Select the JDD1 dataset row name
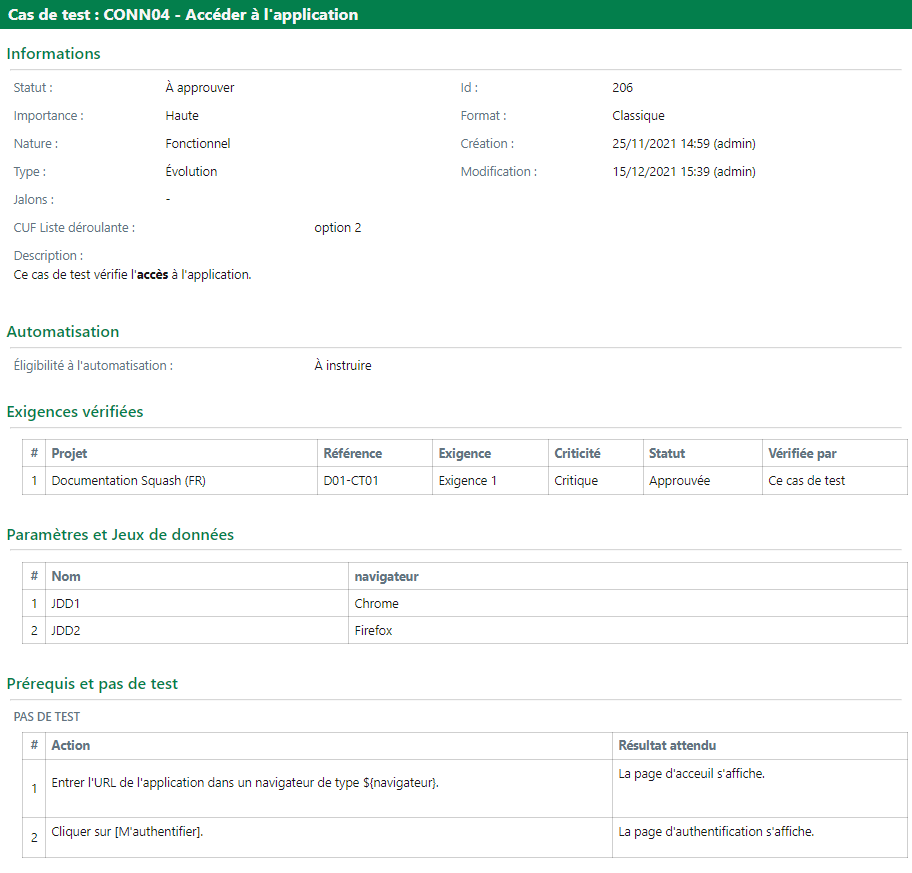This screenshot has width=912, height=873. (x=68, y=604)
